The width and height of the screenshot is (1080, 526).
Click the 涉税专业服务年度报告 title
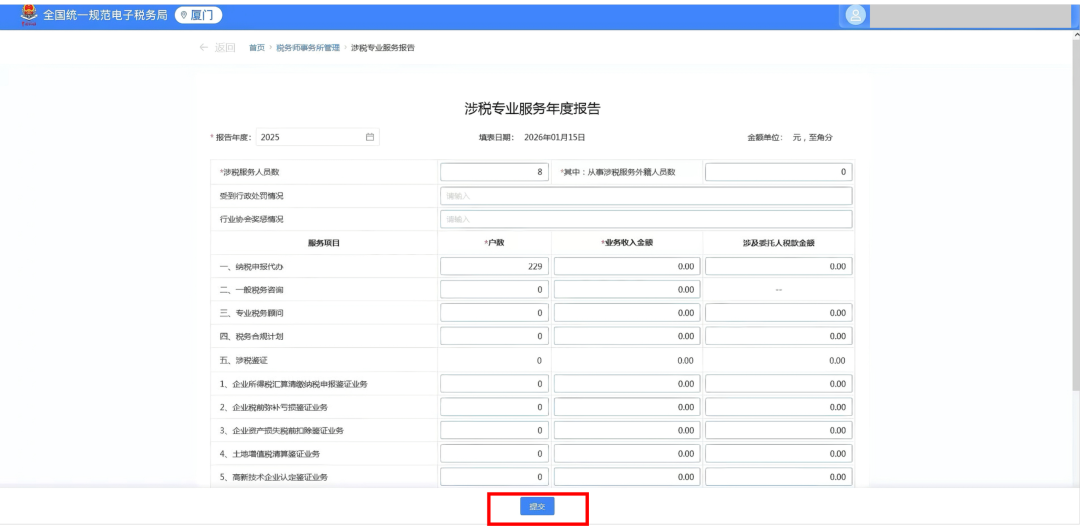532,108
